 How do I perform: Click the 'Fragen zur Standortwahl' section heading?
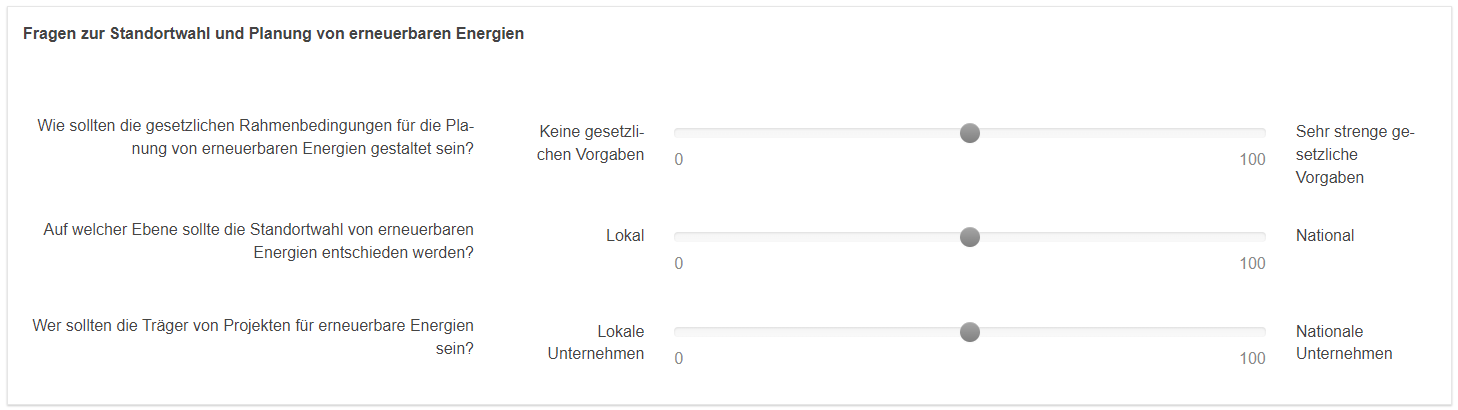[x=273, y=34]
